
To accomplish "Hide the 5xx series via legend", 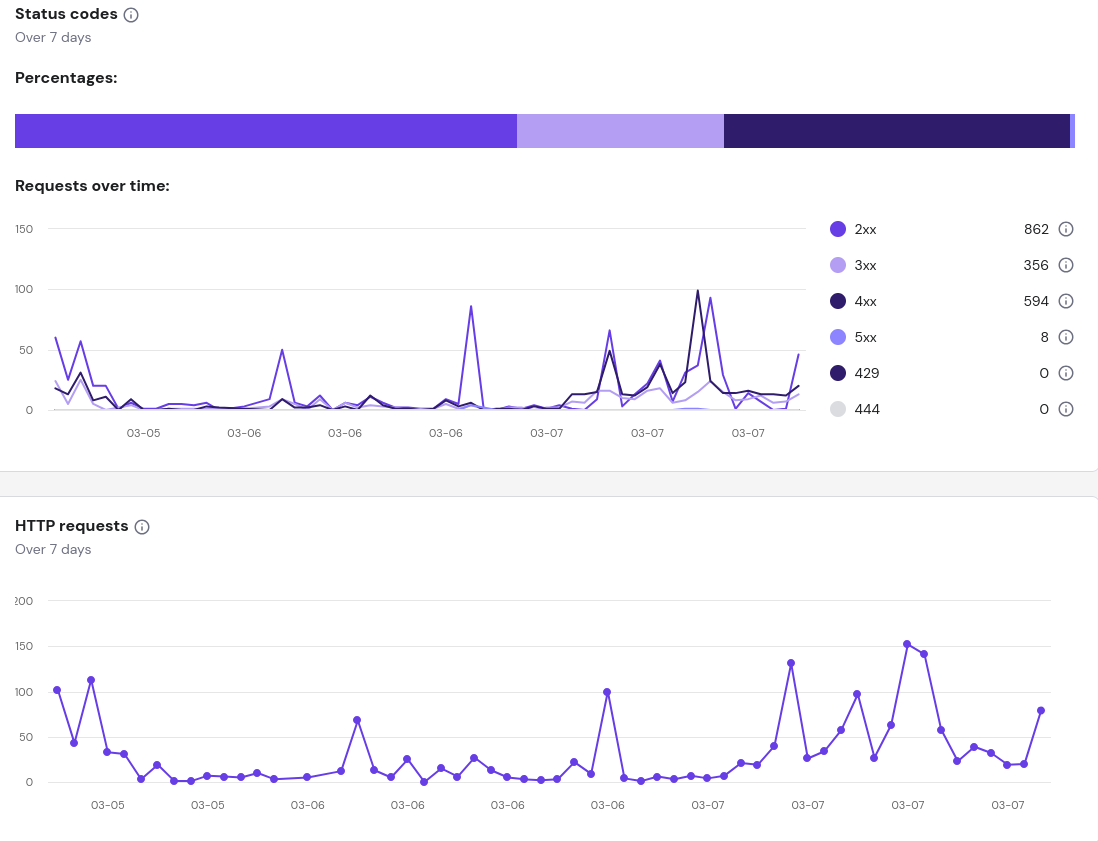I will tap(838, 337).
